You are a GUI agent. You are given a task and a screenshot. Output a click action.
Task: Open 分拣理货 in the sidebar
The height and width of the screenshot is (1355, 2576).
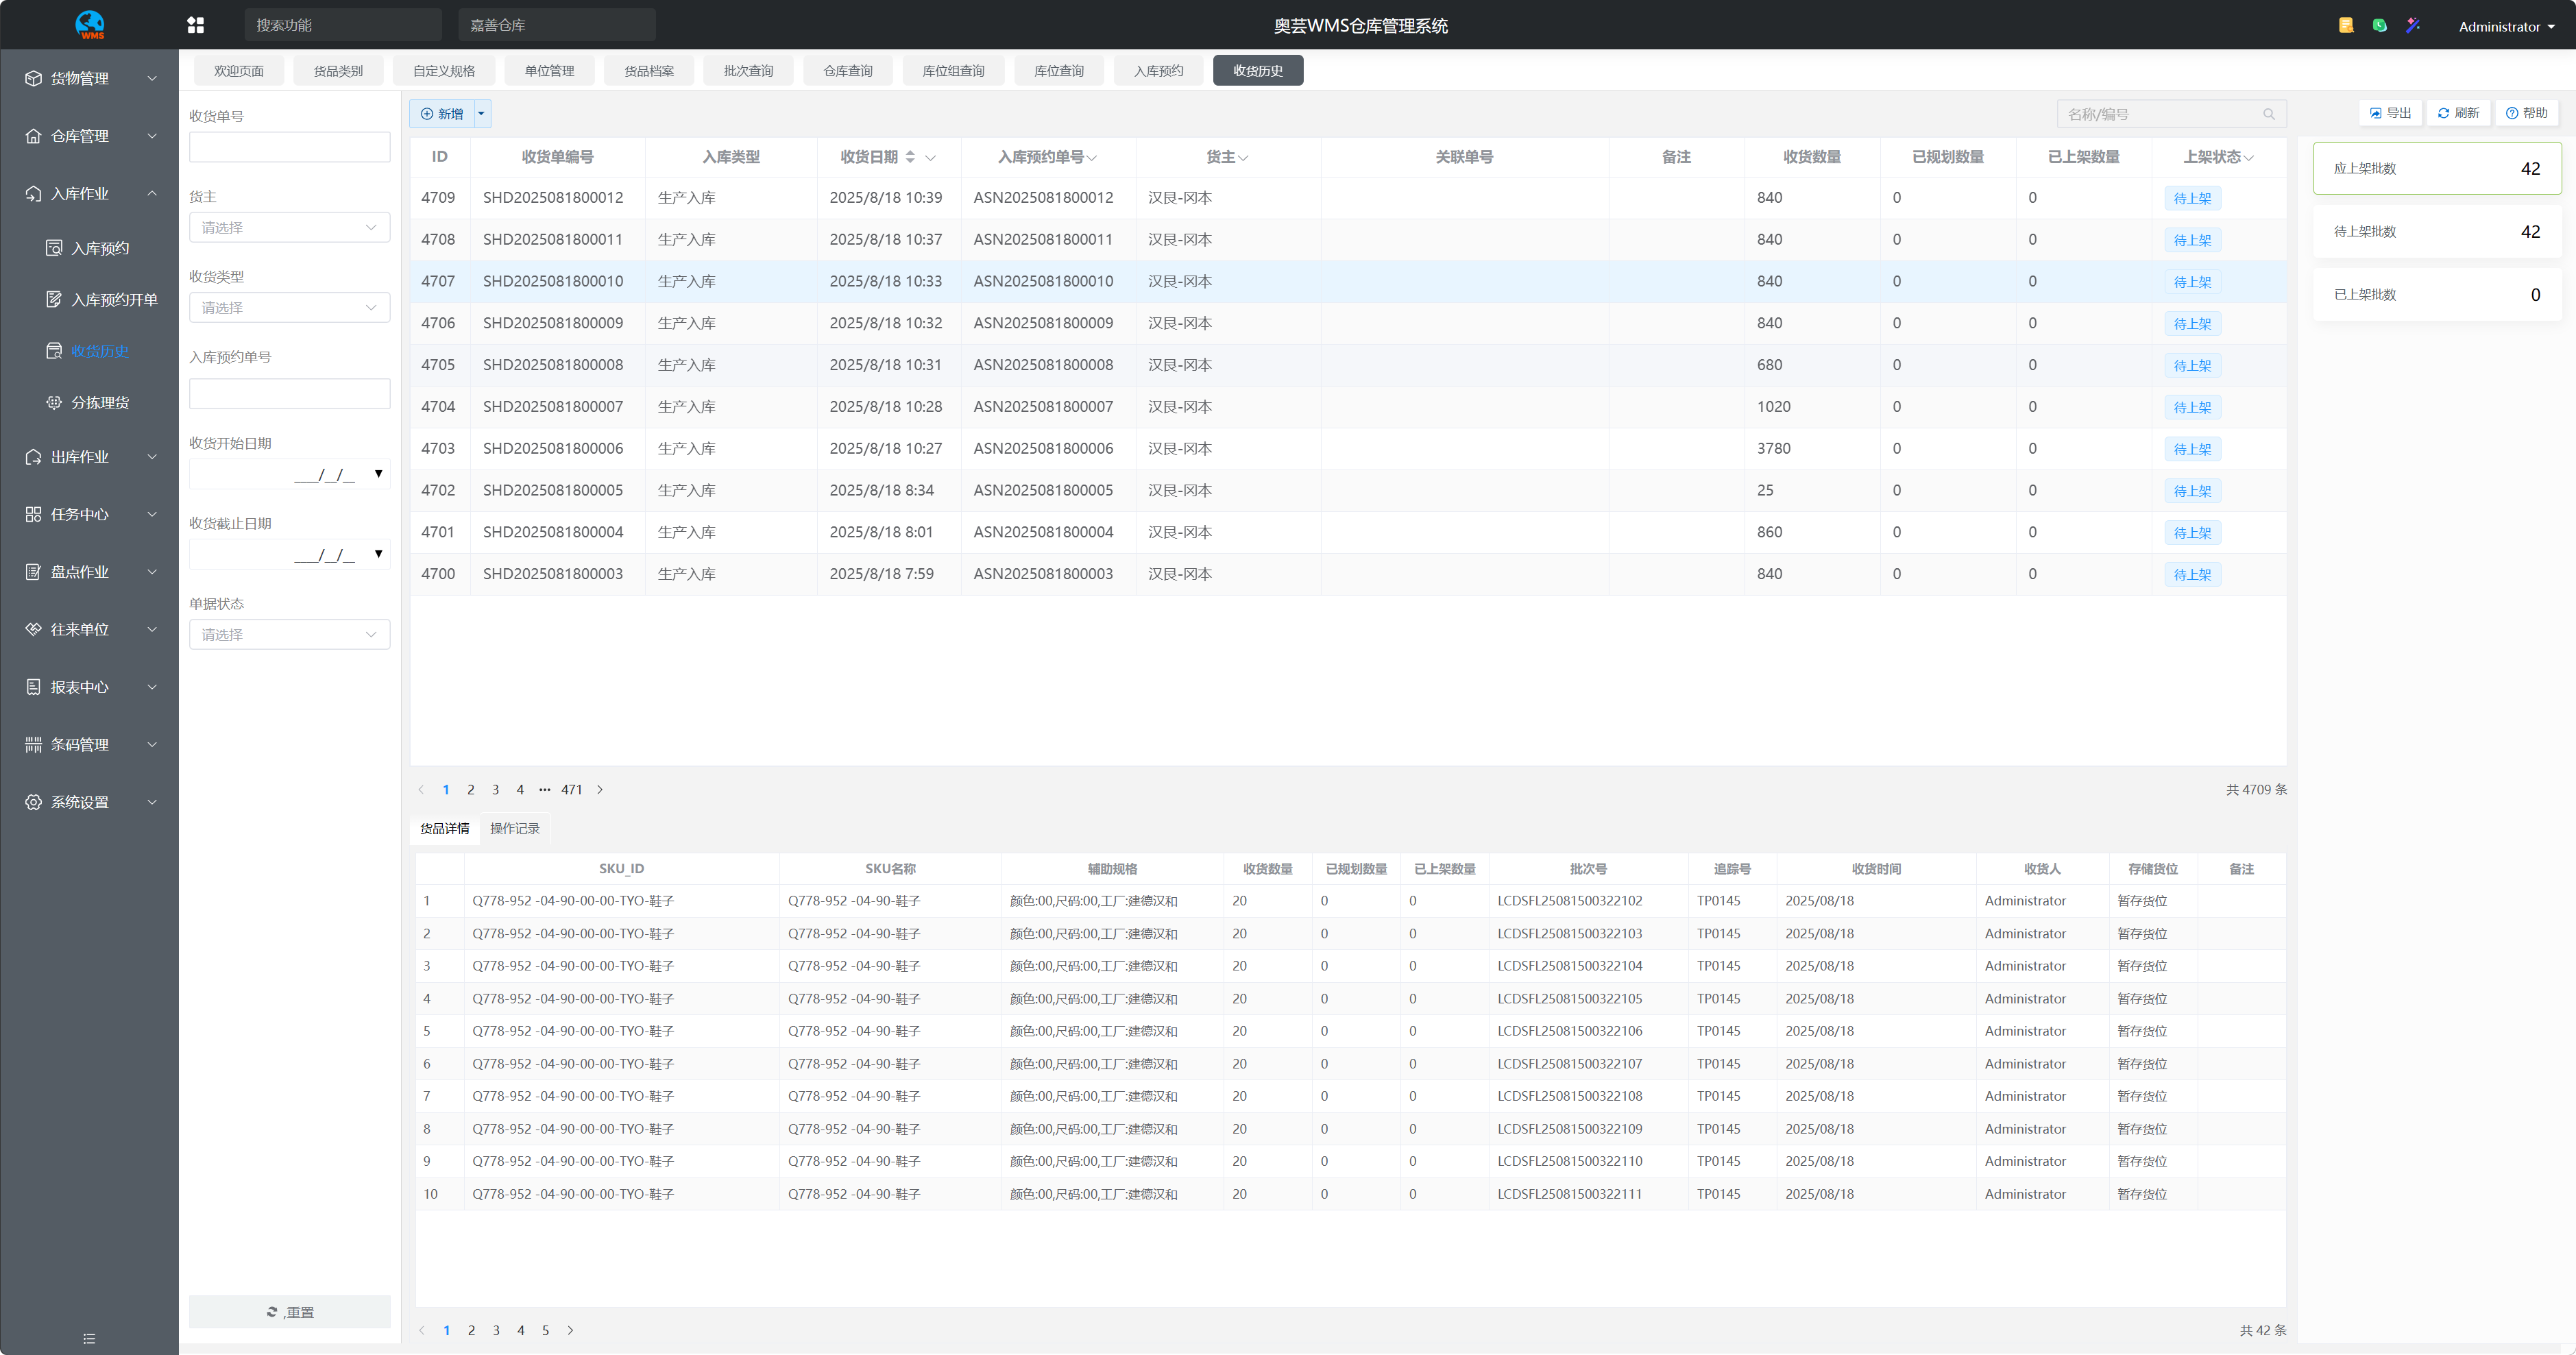click(x=100, y=402)
